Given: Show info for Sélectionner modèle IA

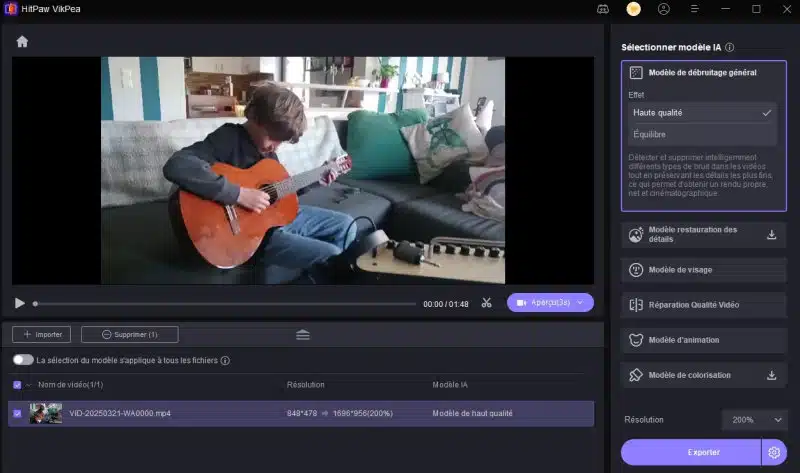Looking at the screenshot, I should click(730, 47).
